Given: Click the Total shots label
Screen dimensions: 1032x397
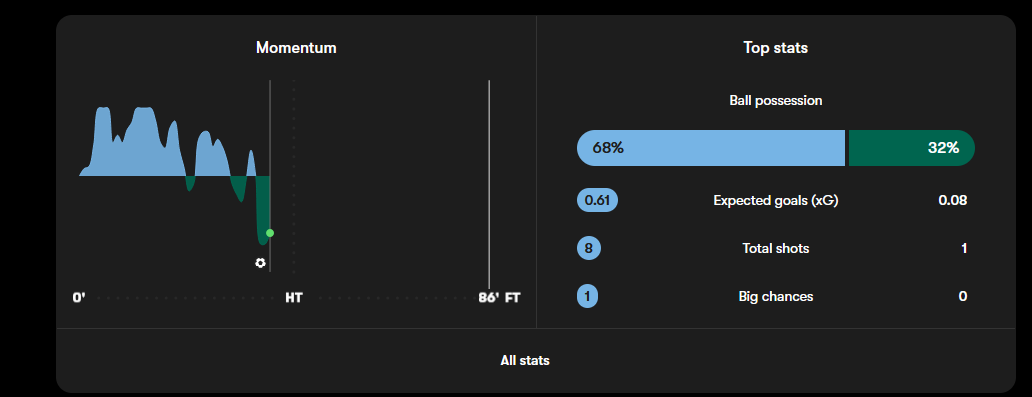Looking at the screenshot, I should [775, 249].
